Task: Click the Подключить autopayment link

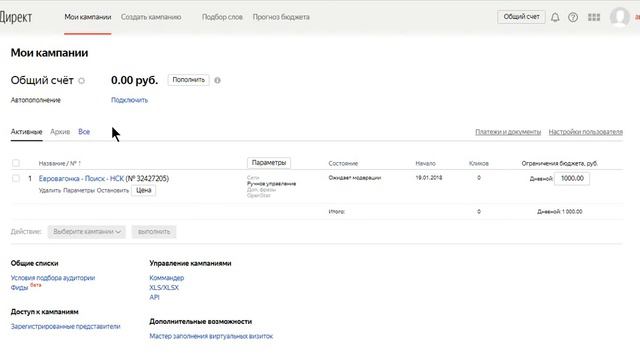Action: [129, 100]
